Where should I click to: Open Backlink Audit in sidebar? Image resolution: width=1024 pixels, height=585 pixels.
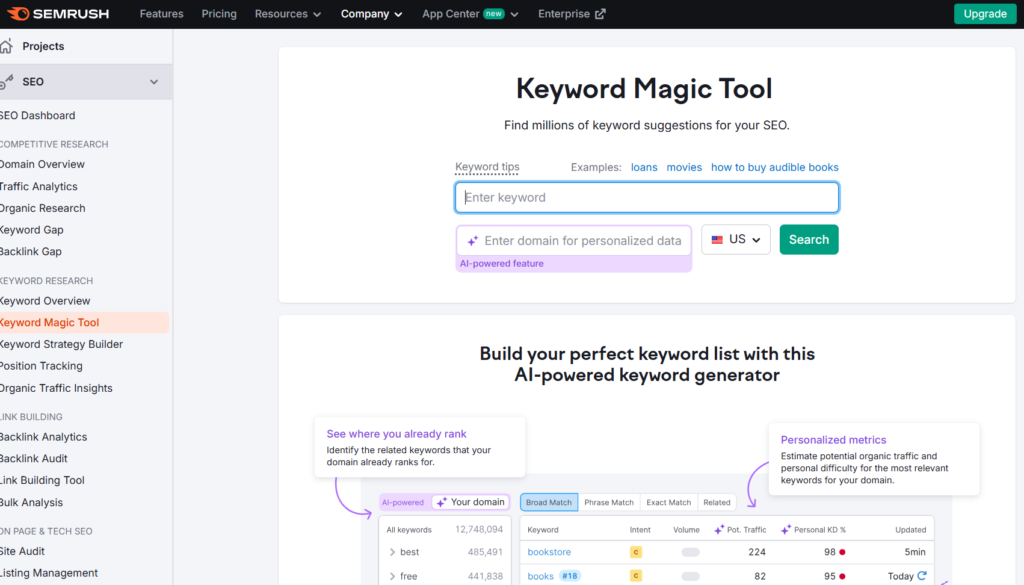point(33,458)
